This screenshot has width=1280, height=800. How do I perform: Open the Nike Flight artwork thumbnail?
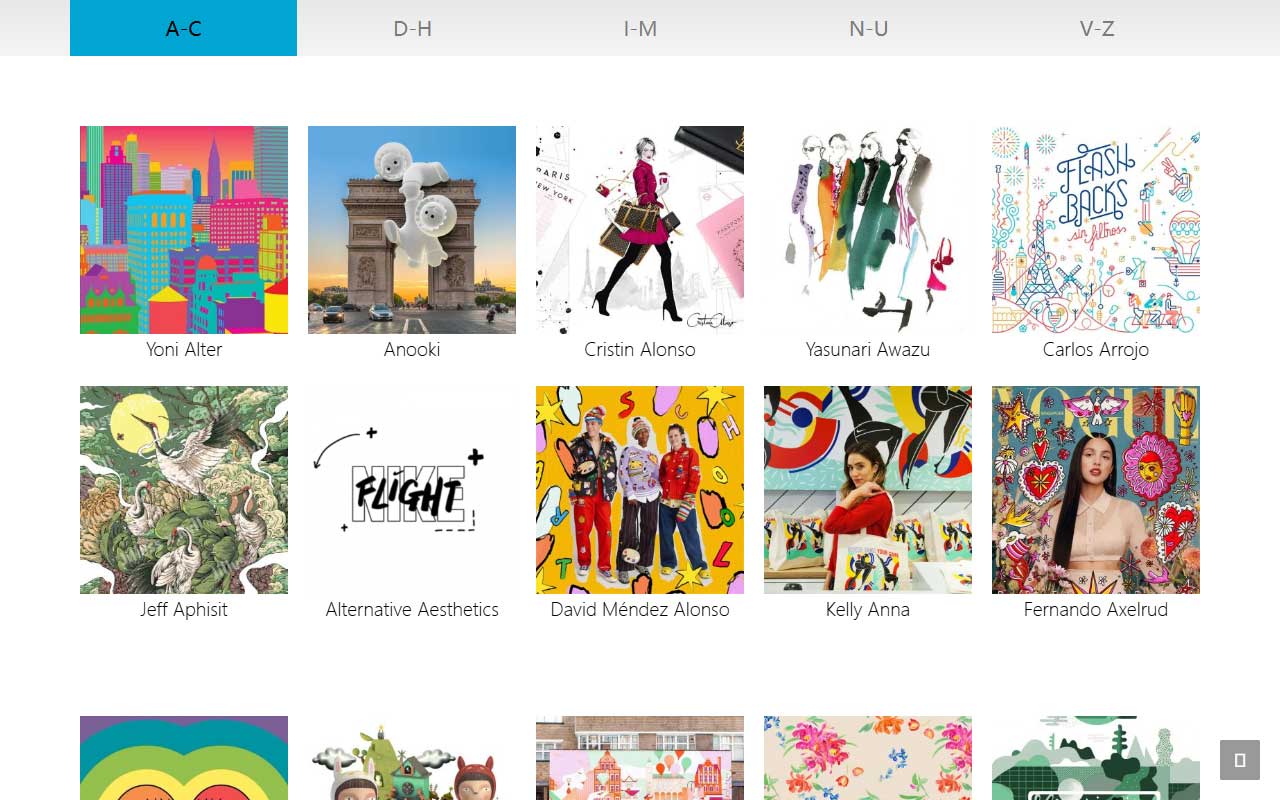(x=412, y=490)
